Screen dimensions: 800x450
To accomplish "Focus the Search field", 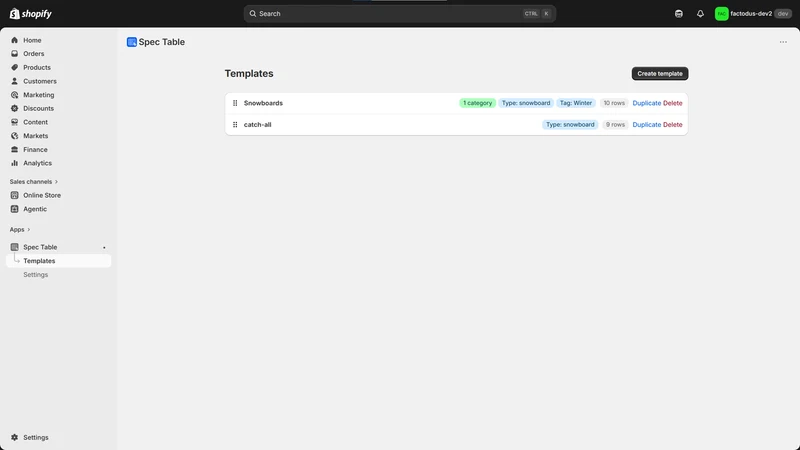I will pos(399,14).
